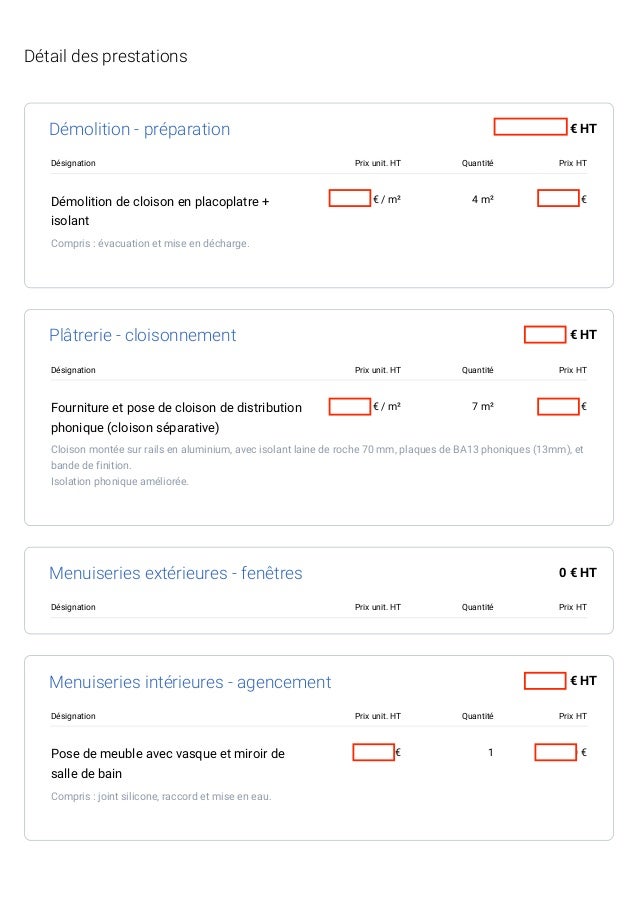
Task: Click the "Détail des prestations" page heading
Action: pyautogui.click(x=105, y=57)
